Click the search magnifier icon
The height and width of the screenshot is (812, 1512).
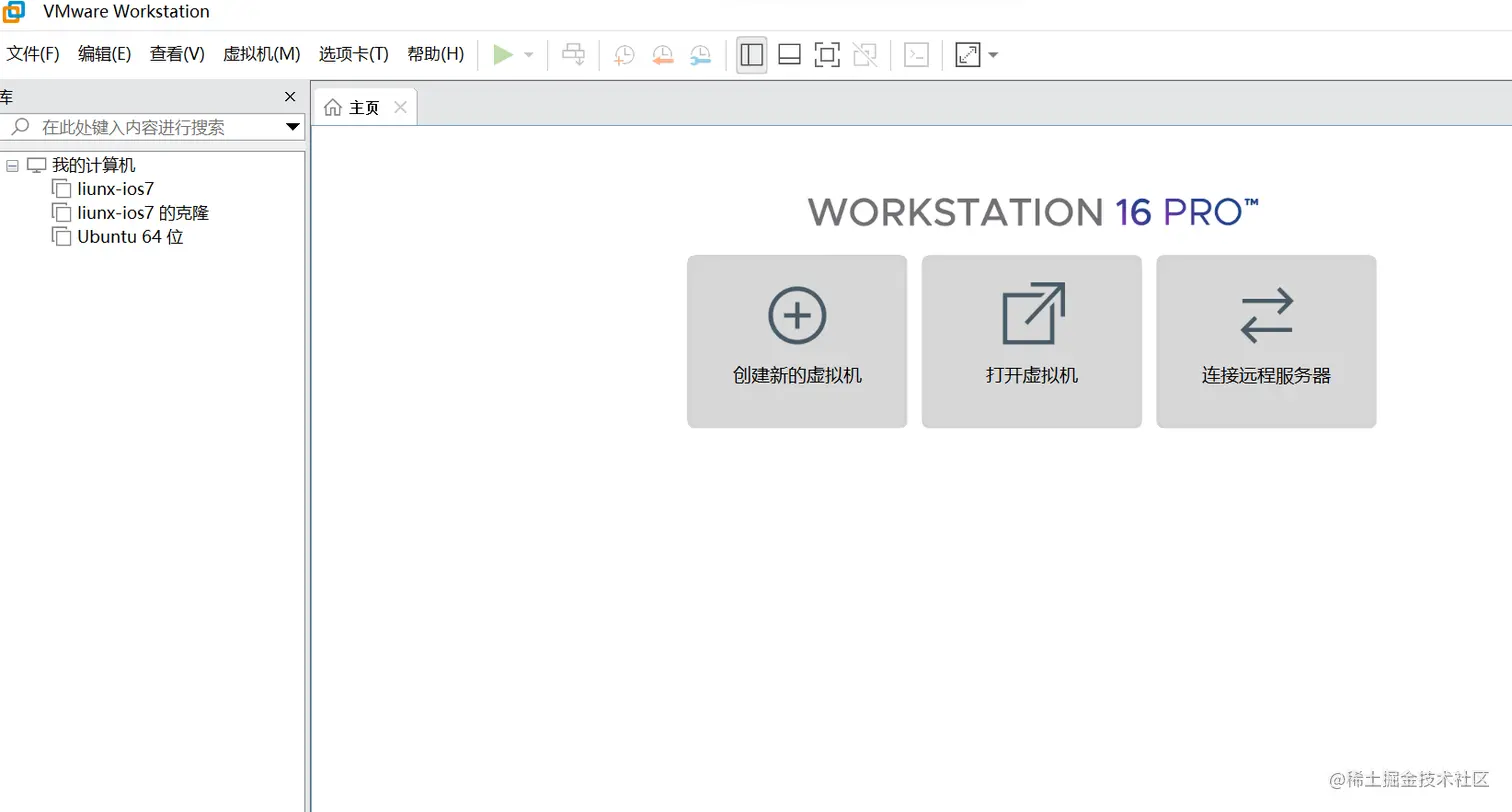(x=20, y=127)
